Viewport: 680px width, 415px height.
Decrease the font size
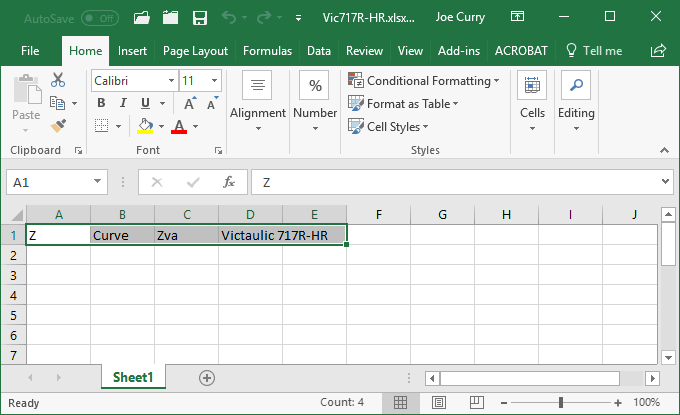tap(212, 103)
